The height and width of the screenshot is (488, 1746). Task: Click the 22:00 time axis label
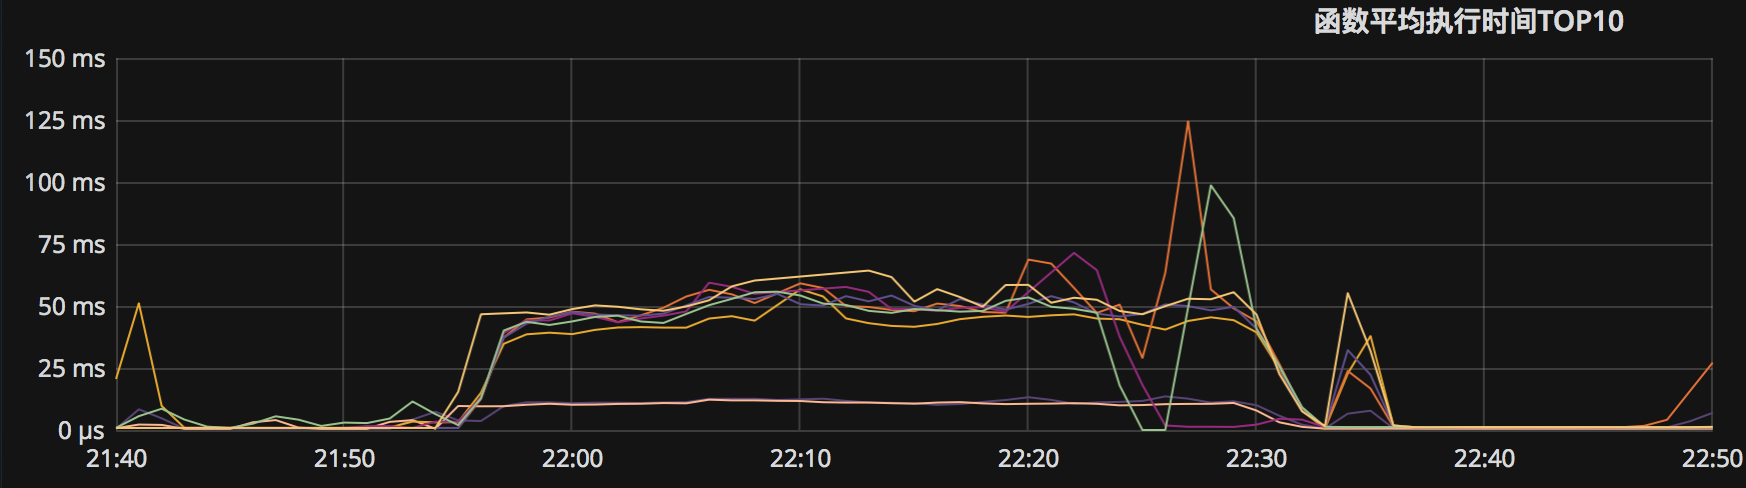572,459
